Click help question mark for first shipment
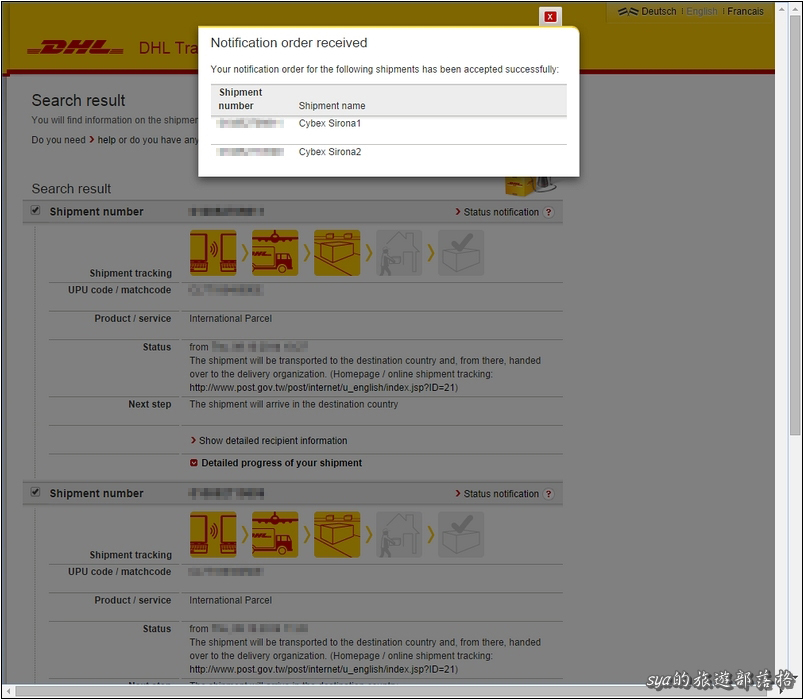The height and width of the screenshot is (700, 804). 549,212
